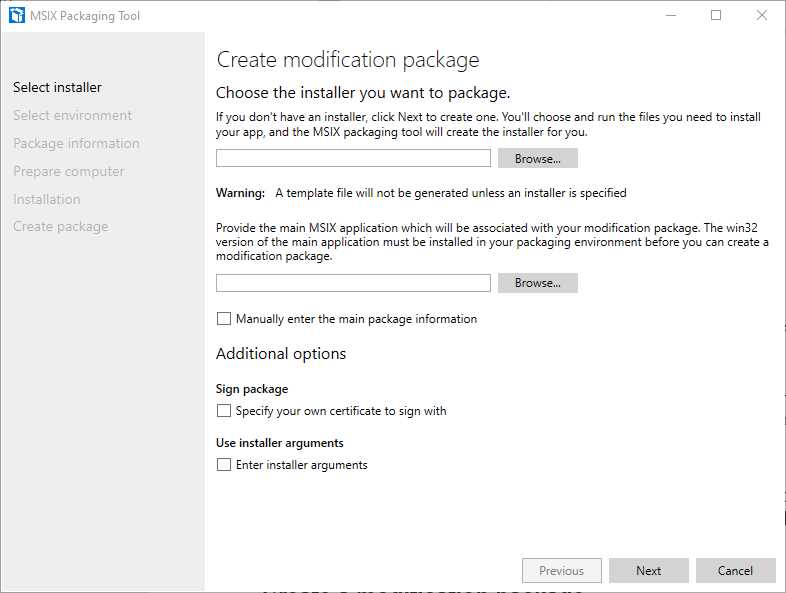Minimize the MSIX Packaging Tool window
The height and width of the screenshot is (593, 786).
[671, 15]
